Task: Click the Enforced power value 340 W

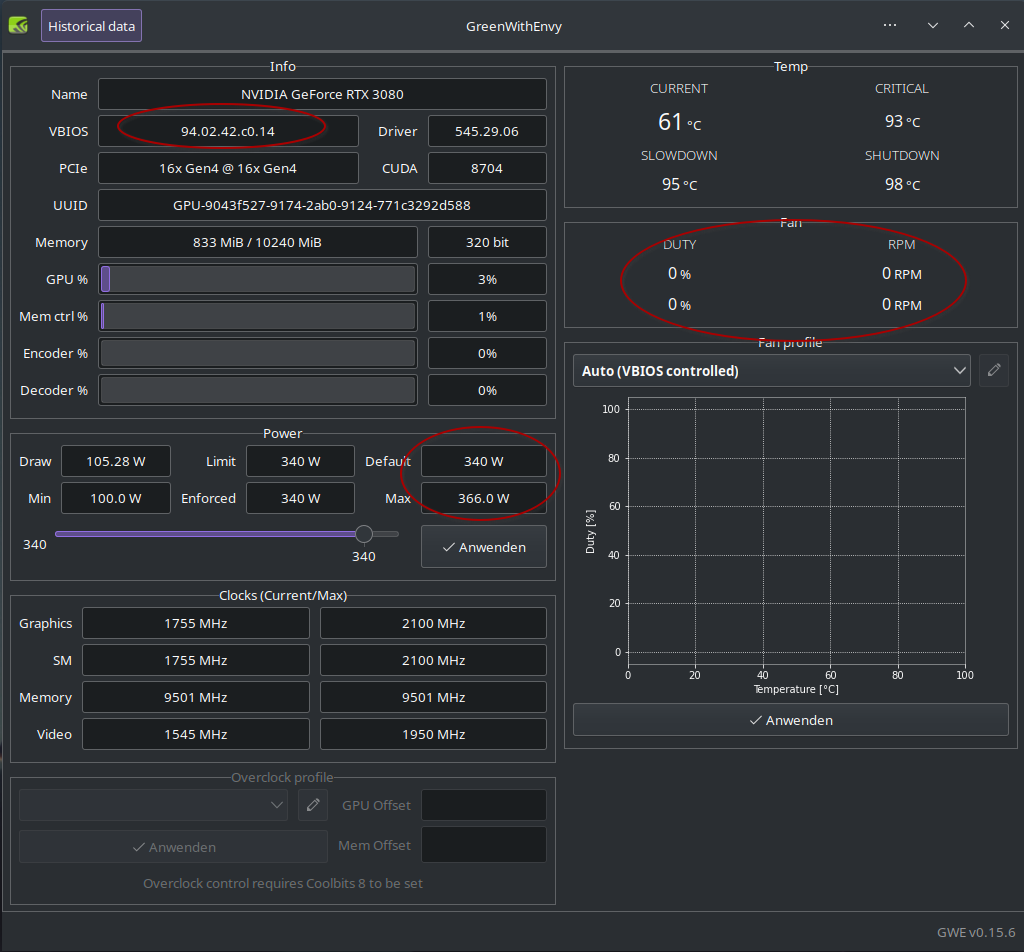Action: pos(300,498)
